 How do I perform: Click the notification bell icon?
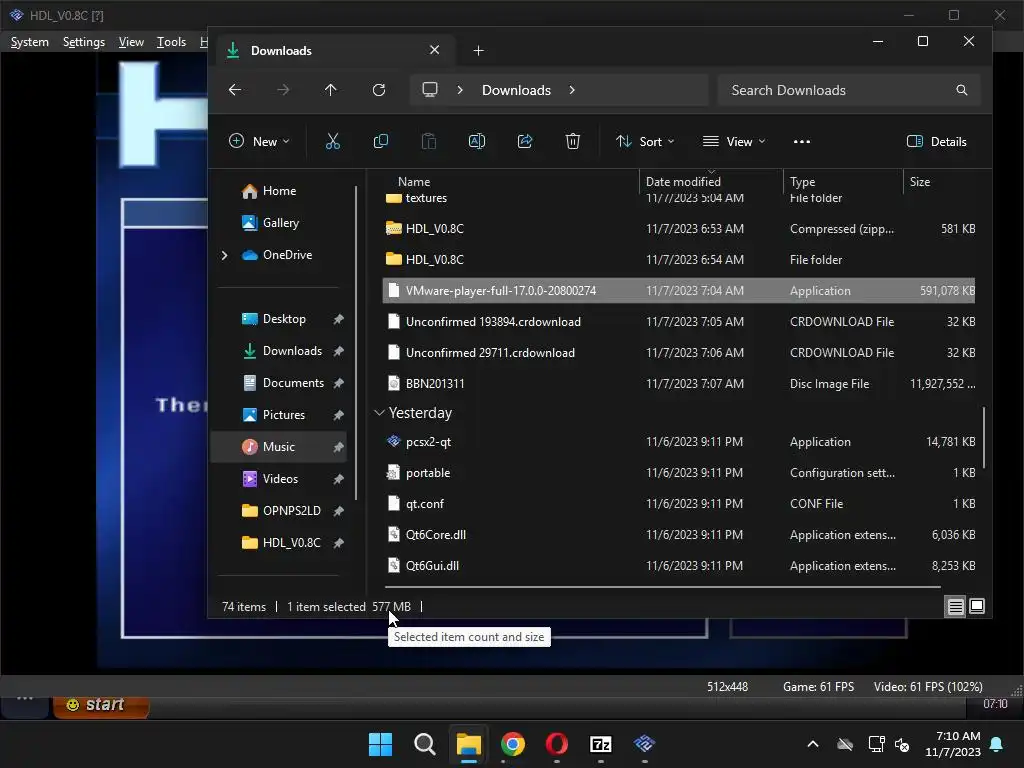pyautogui.click(x=997, y=744)
